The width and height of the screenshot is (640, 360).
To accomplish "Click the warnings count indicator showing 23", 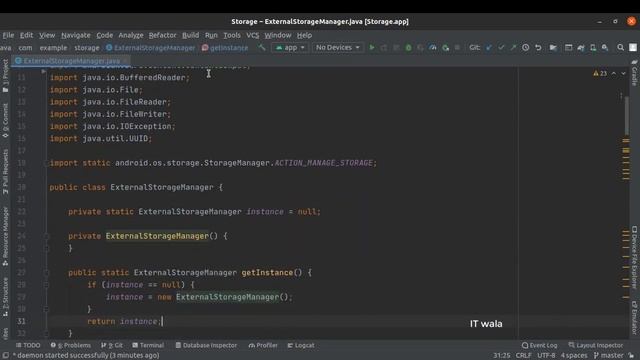I will 600,73.
